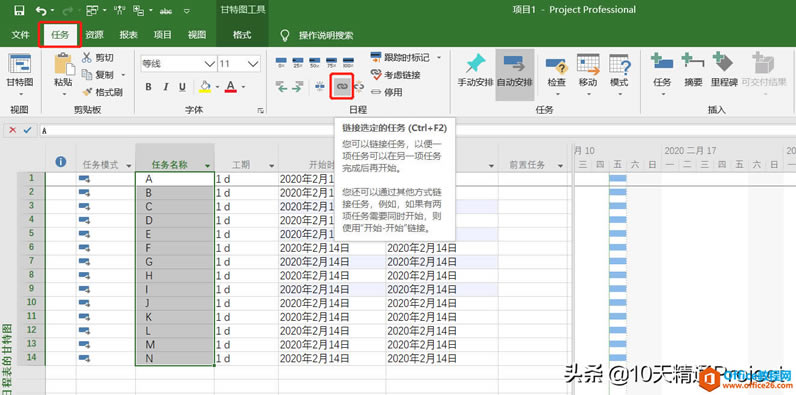The image size is (796, 395).
Task: Apply yellow background fill color
Action: (x=205, y=87)
